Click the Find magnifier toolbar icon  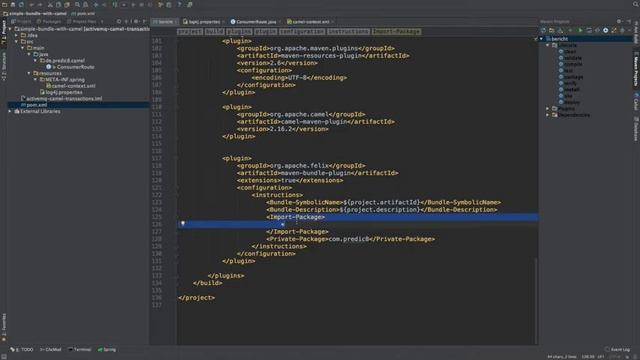77,4
